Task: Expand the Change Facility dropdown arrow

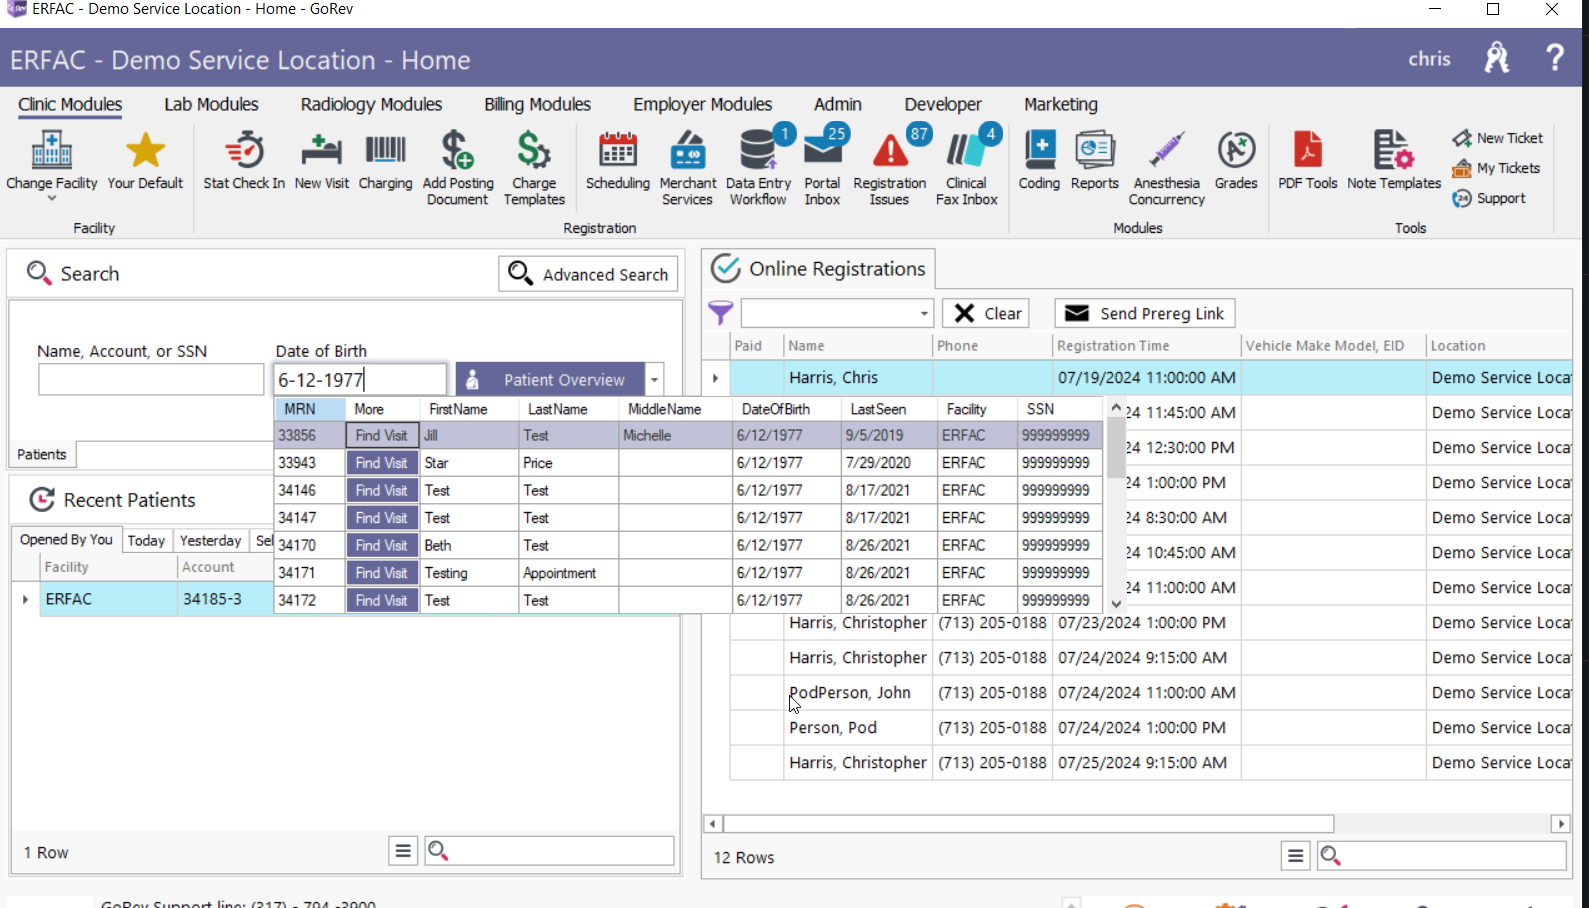Action: click(x=52, y=198)
